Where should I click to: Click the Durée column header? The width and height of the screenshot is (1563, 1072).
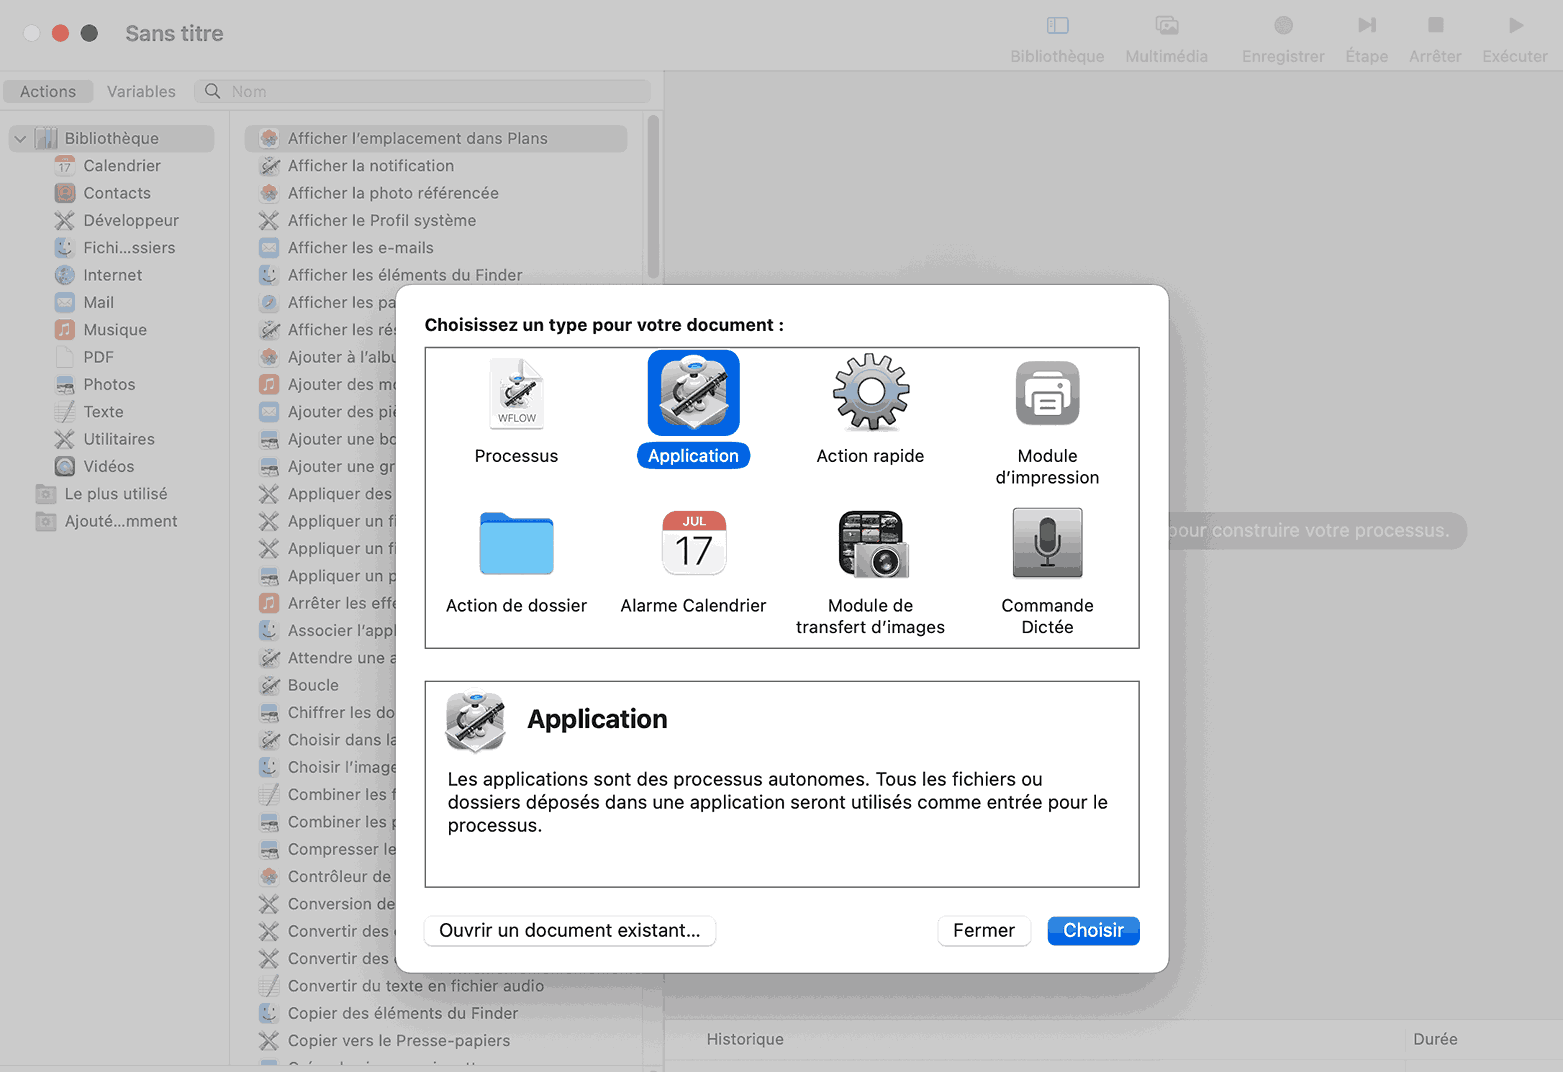coord(1435,1039)
